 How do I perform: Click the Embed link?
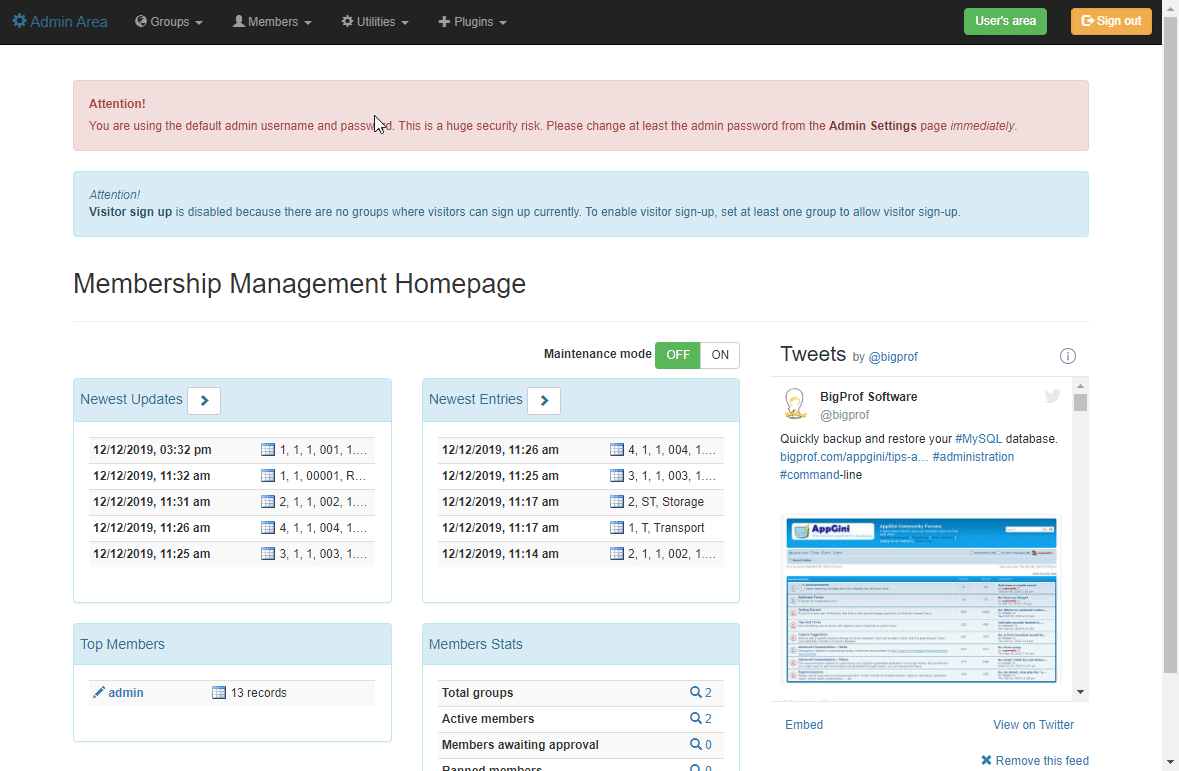tap(804, 724)
